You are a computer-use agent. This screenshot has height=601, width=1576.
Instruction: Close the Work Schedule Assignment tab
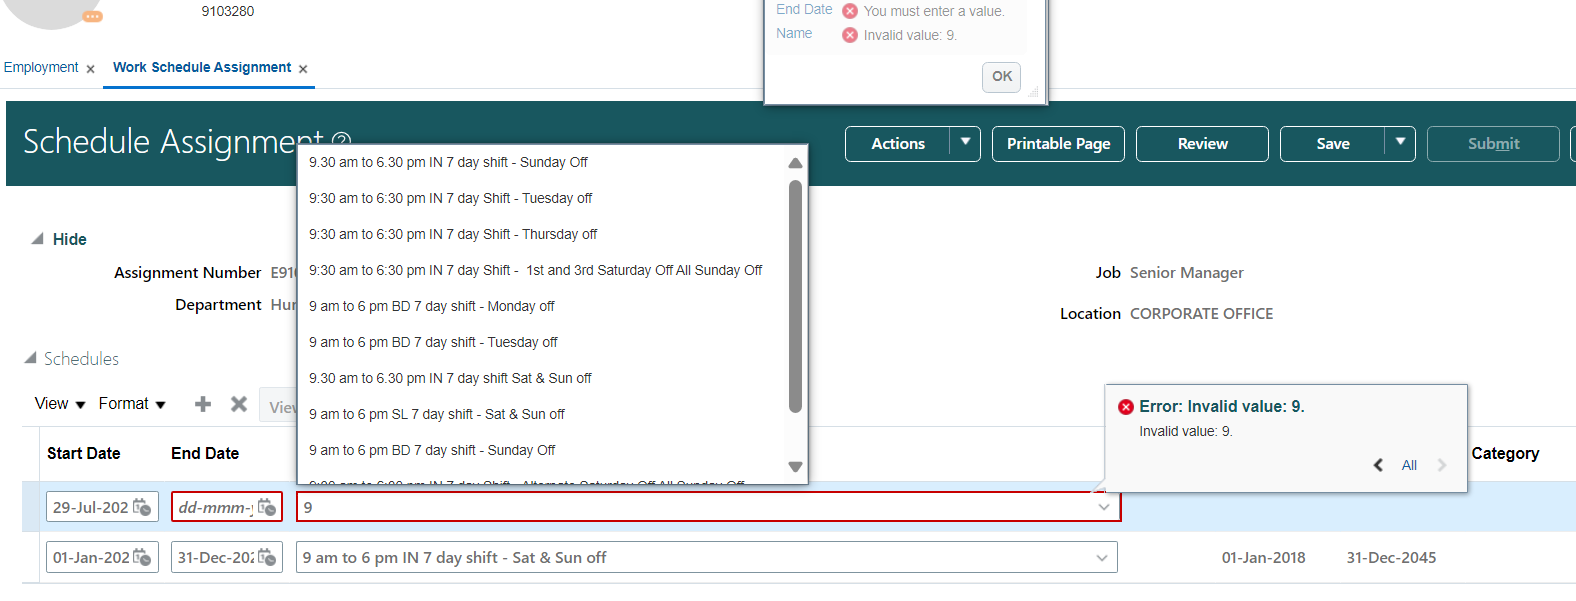(303, 69)
